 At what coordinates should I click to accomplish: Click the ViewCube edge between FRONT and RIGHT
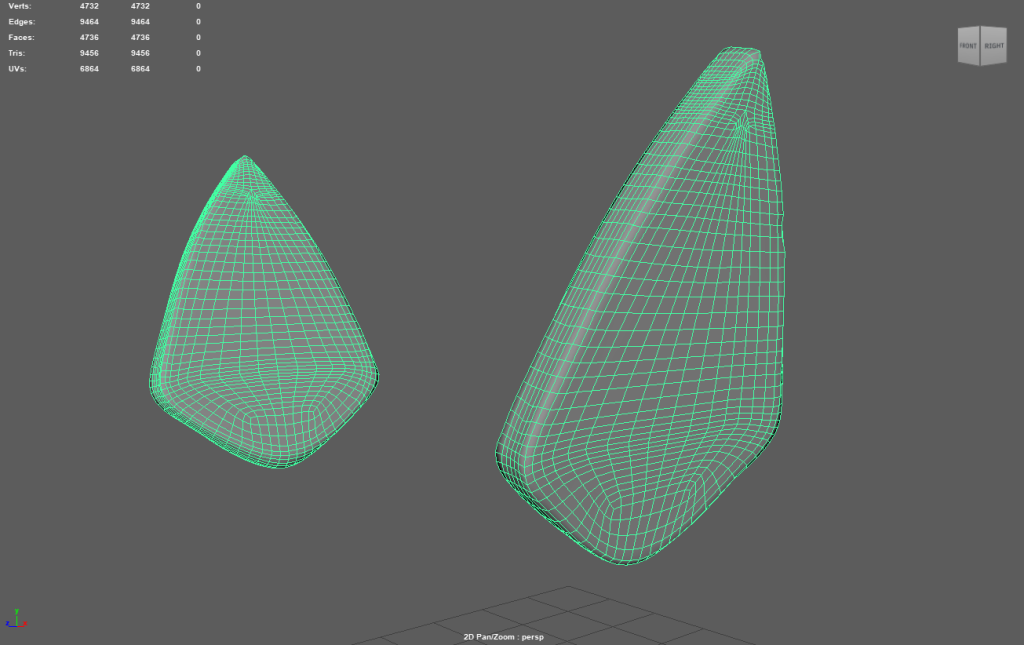[981, 47]
